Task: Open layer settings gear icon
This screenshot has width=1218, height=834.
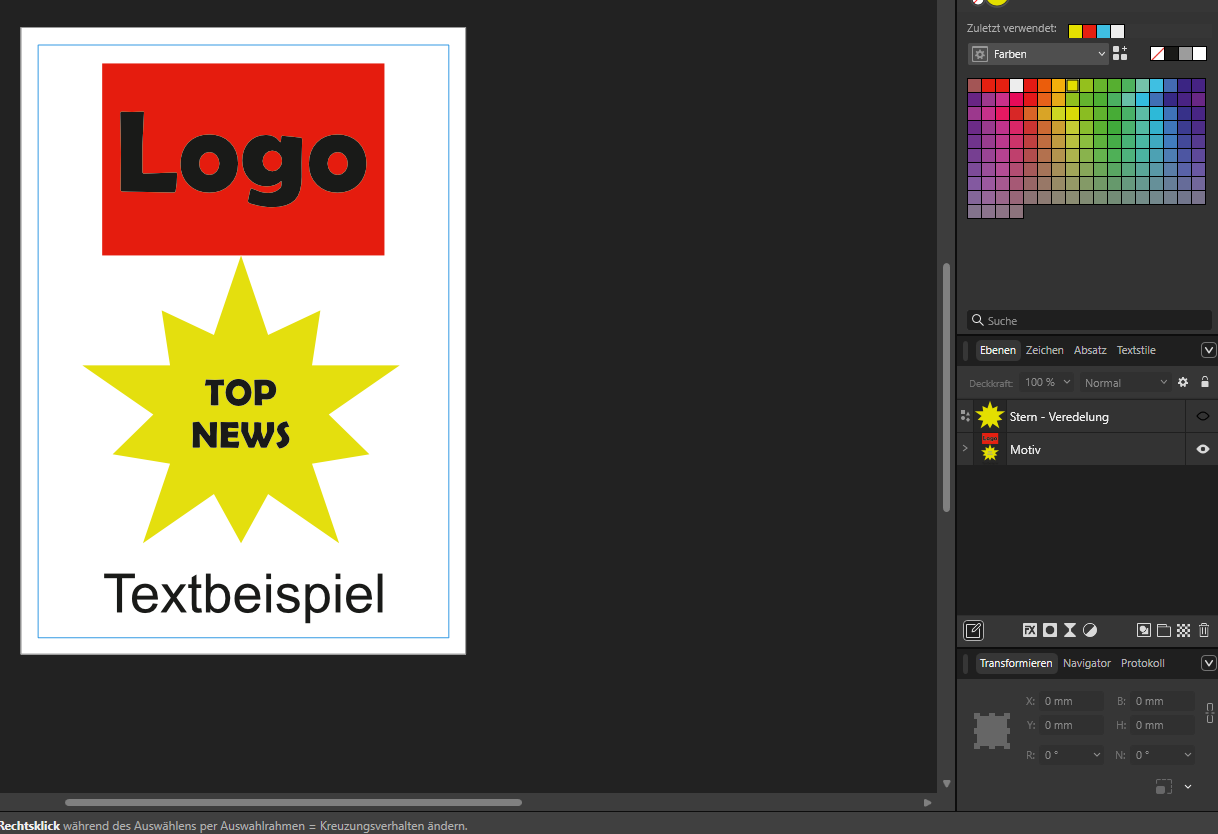Action: click(1183, 382)
